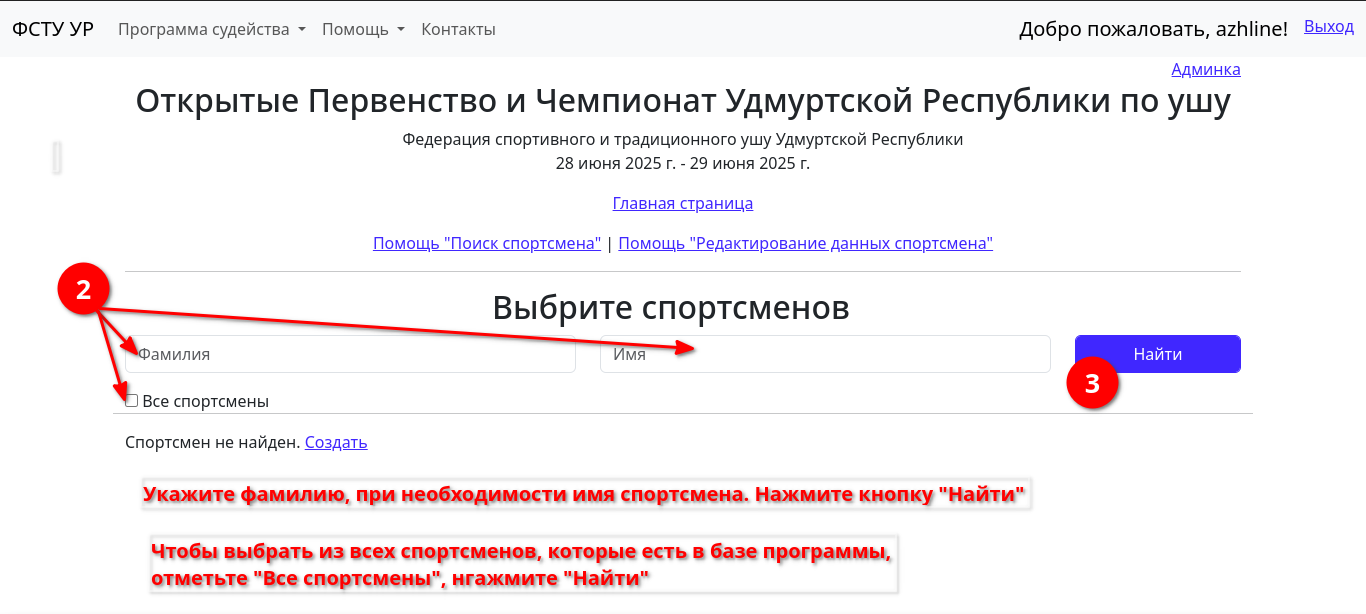Screen dimensions: 1366x614
Task: Click the red circle marker numbered 3
Action: (x=1092, y=384)
